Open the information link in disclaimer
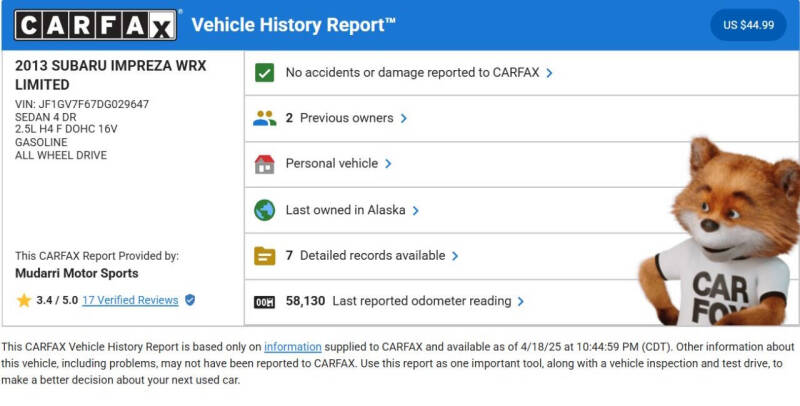The width and height of the screenshot is (800, 406). pos(292,347)
